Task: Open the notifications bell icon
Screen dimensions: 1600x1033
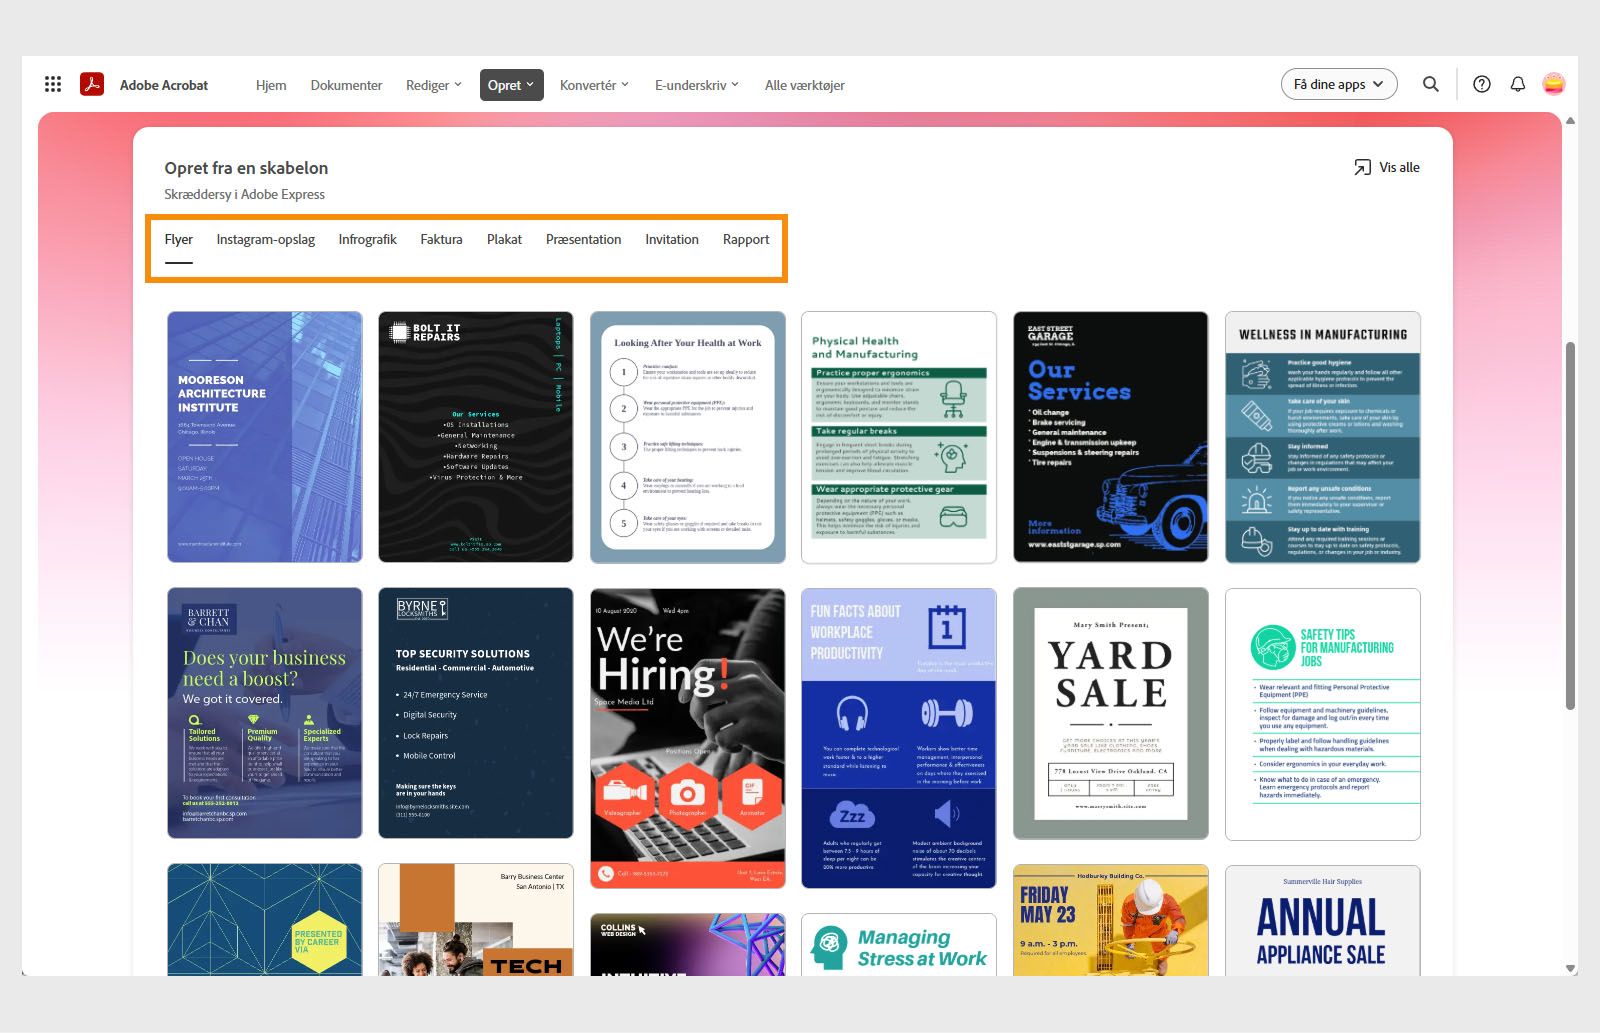Action: click(1518, 85)
